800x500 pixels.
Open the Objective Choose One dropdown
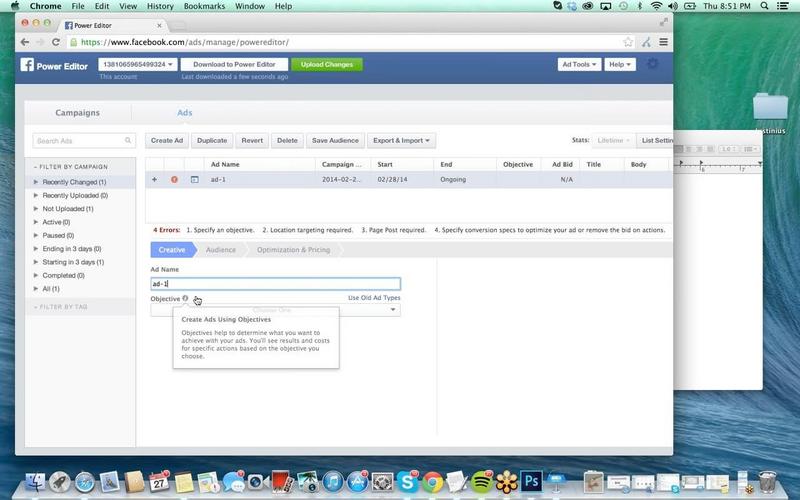click(276, 310)
